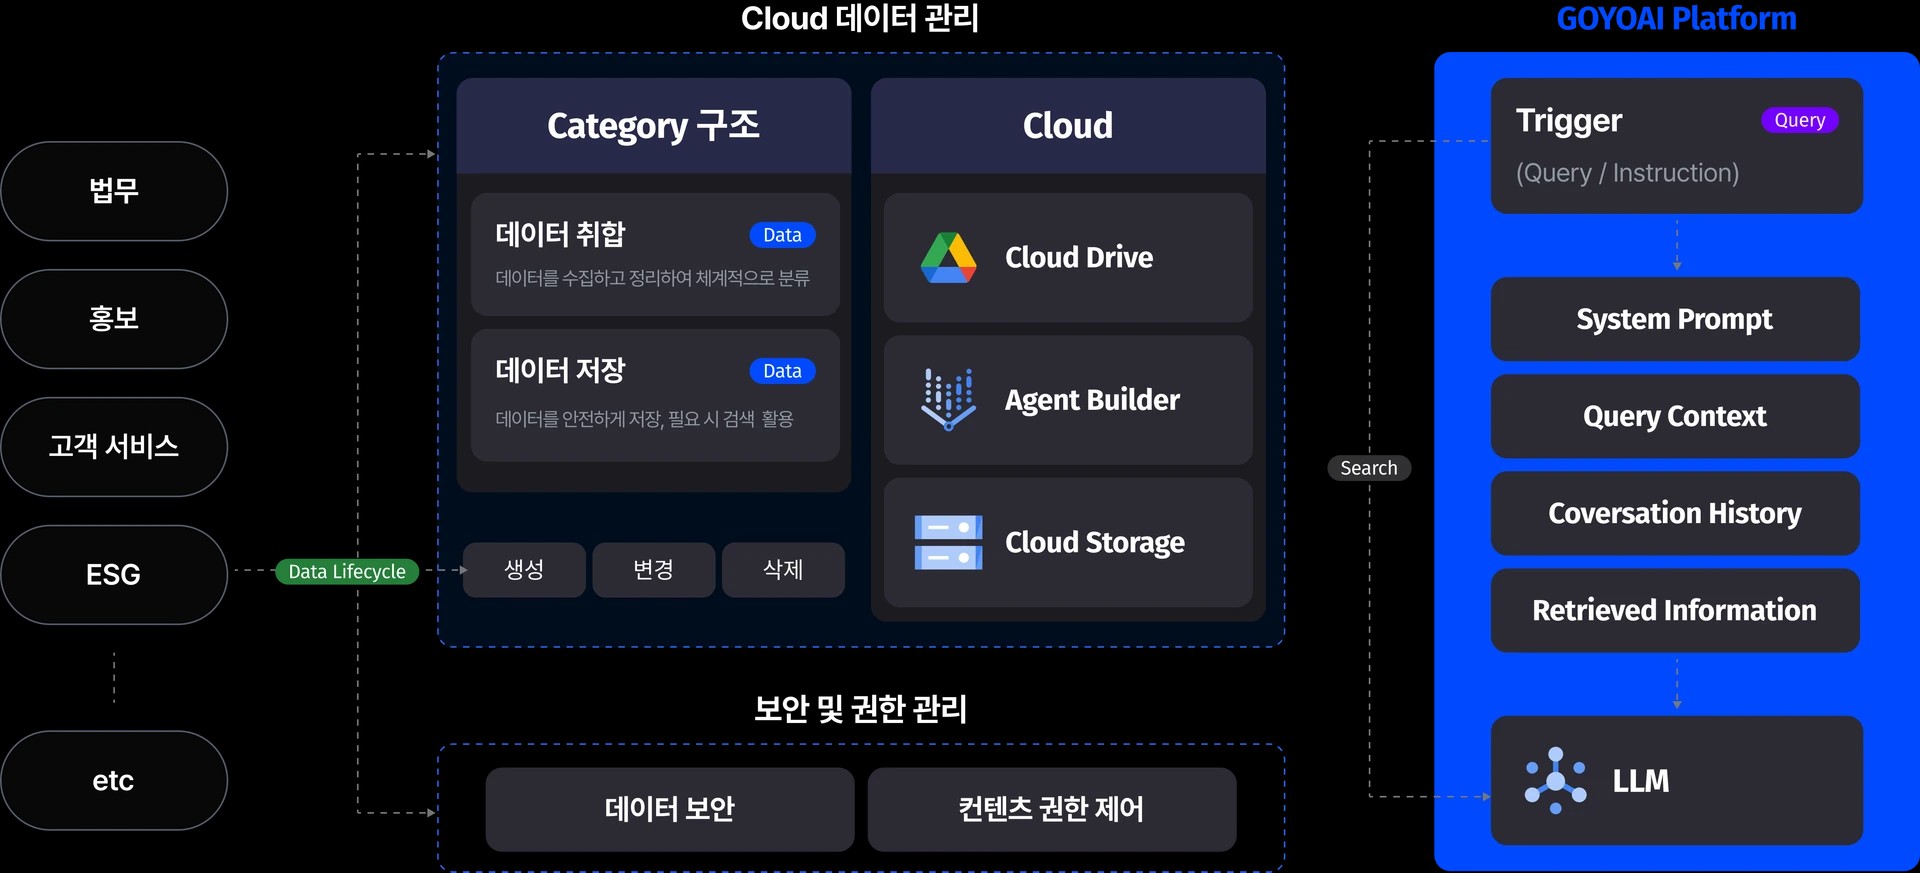This screenshot has height=873, width=1920.
Task: Click the LLM network node icon
Action: (x=1555, y=780)
